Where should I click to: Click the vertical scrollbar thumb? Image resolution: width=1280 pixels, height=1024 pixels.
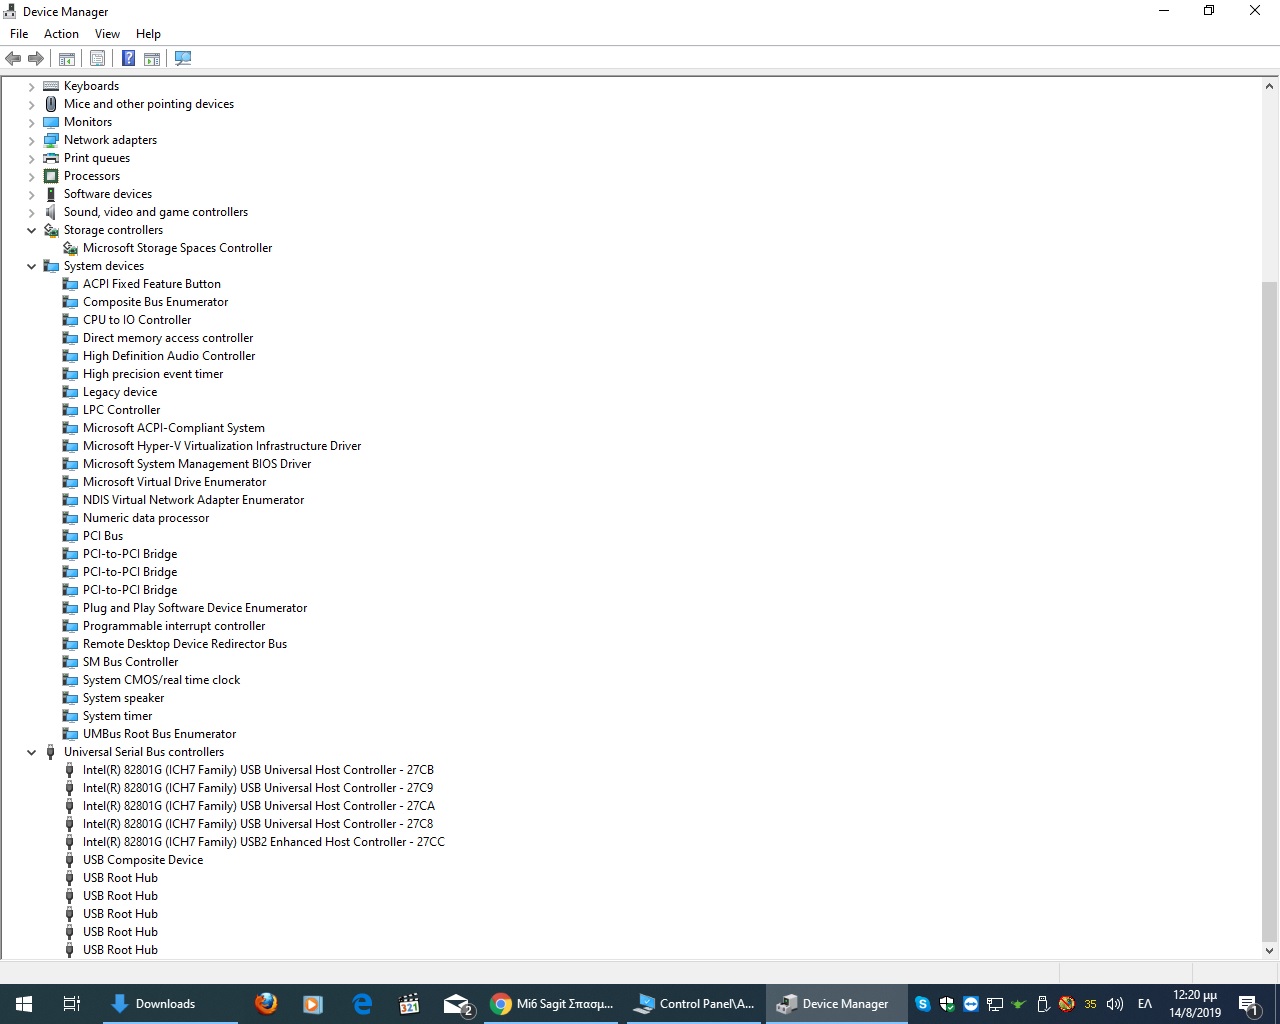[1270, 610]
